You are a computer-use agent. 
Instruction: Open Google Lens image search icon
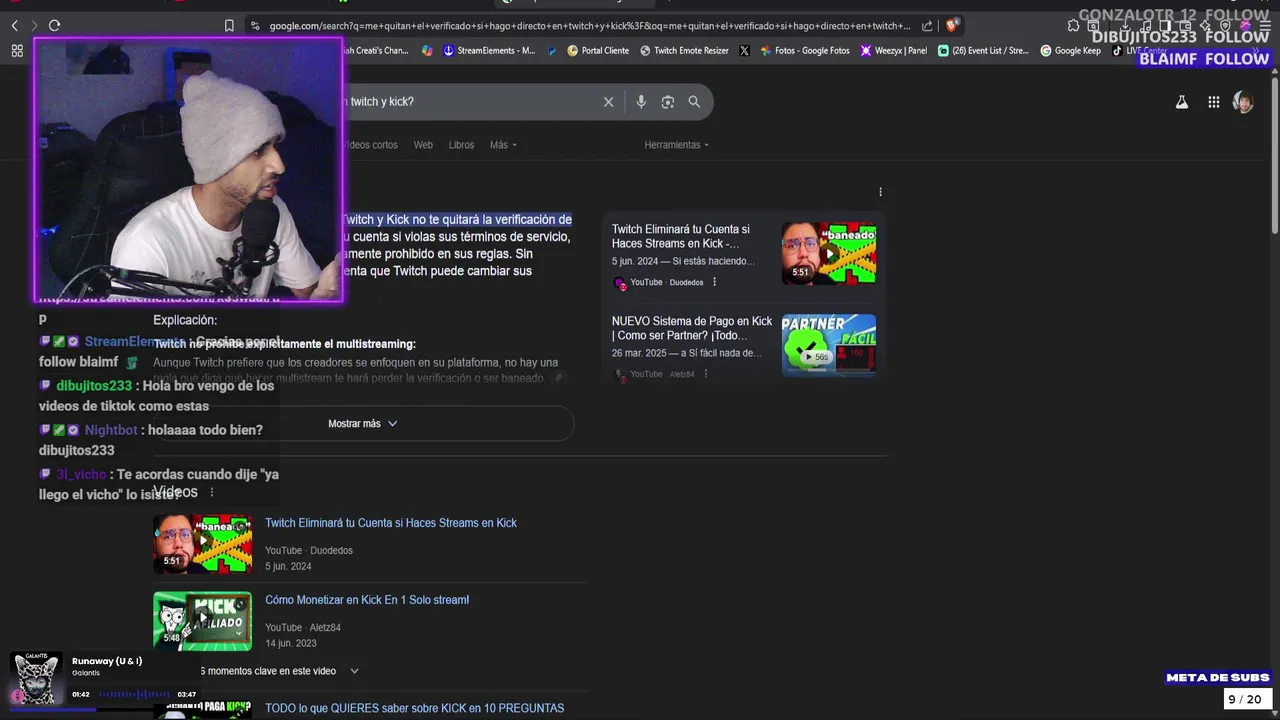pyautogui.click(x=668, y=102)
